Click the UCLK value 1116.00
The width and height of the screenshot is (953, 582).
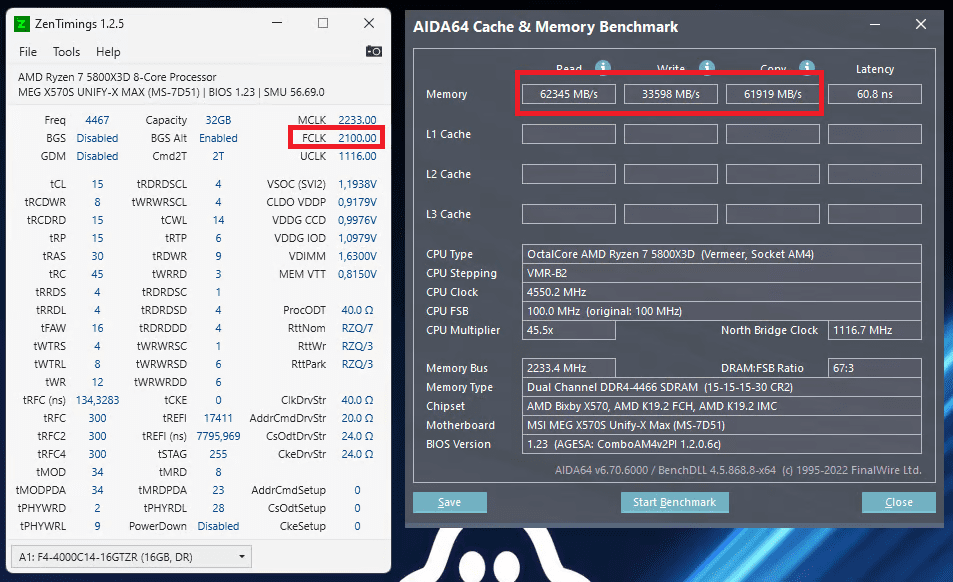357,156
